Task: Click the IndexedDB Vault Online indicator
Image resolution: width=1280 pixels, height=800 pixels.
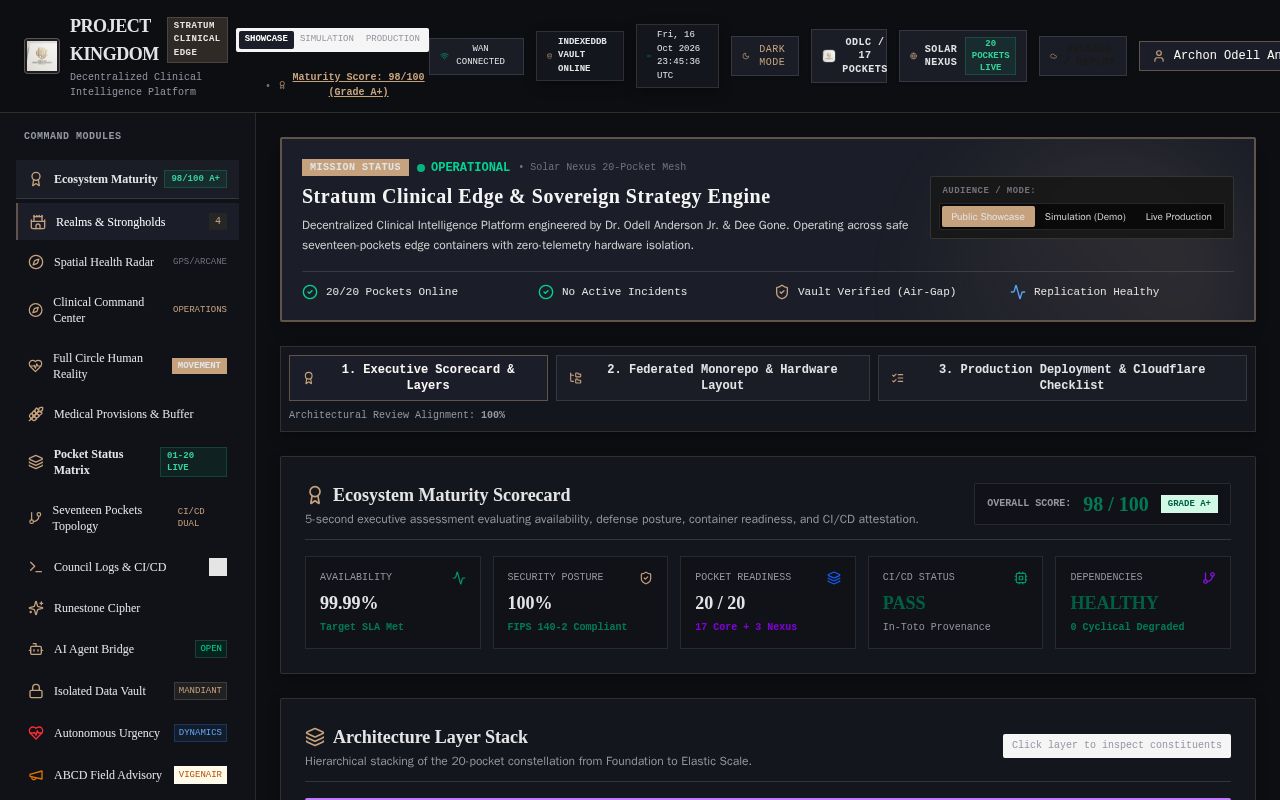Action: (x=580, y=56)
